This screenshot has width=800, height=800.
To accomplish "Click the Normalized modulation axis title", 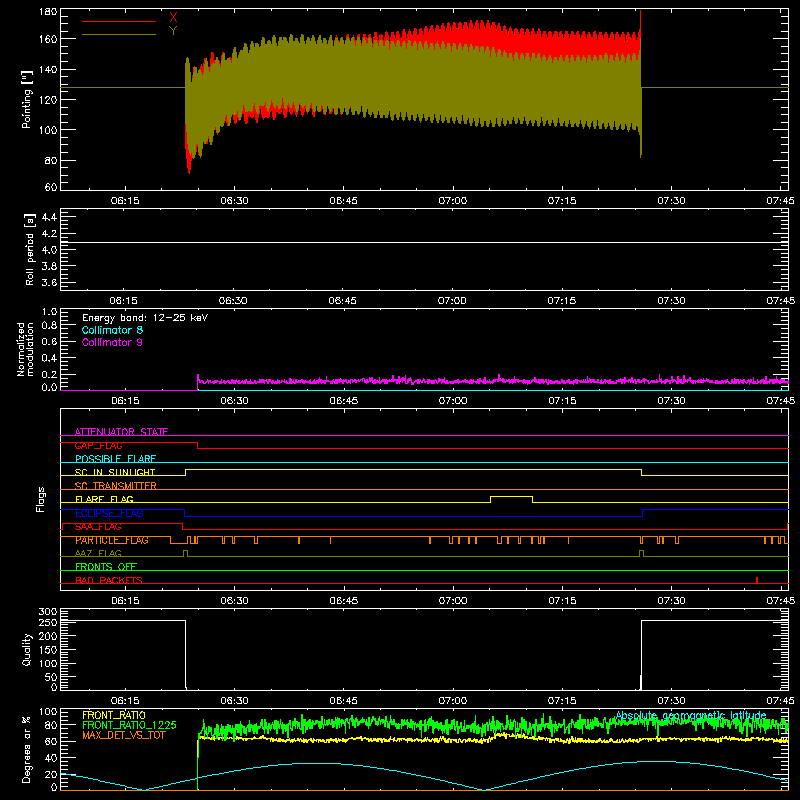I will tap(25, 349).
